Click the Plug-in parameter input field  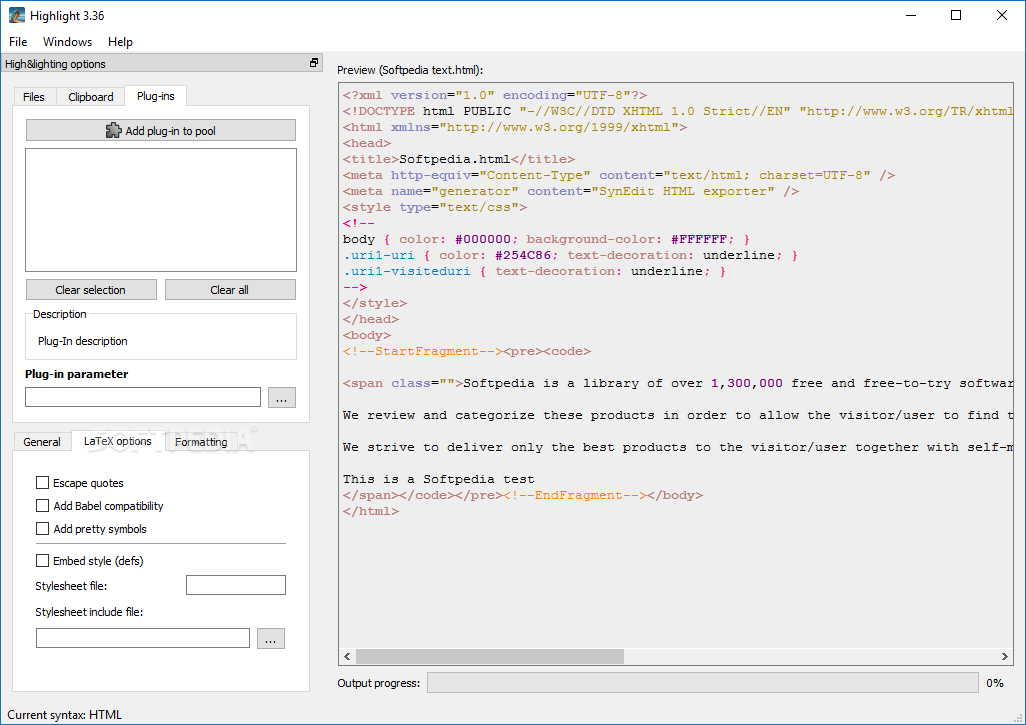143,397
